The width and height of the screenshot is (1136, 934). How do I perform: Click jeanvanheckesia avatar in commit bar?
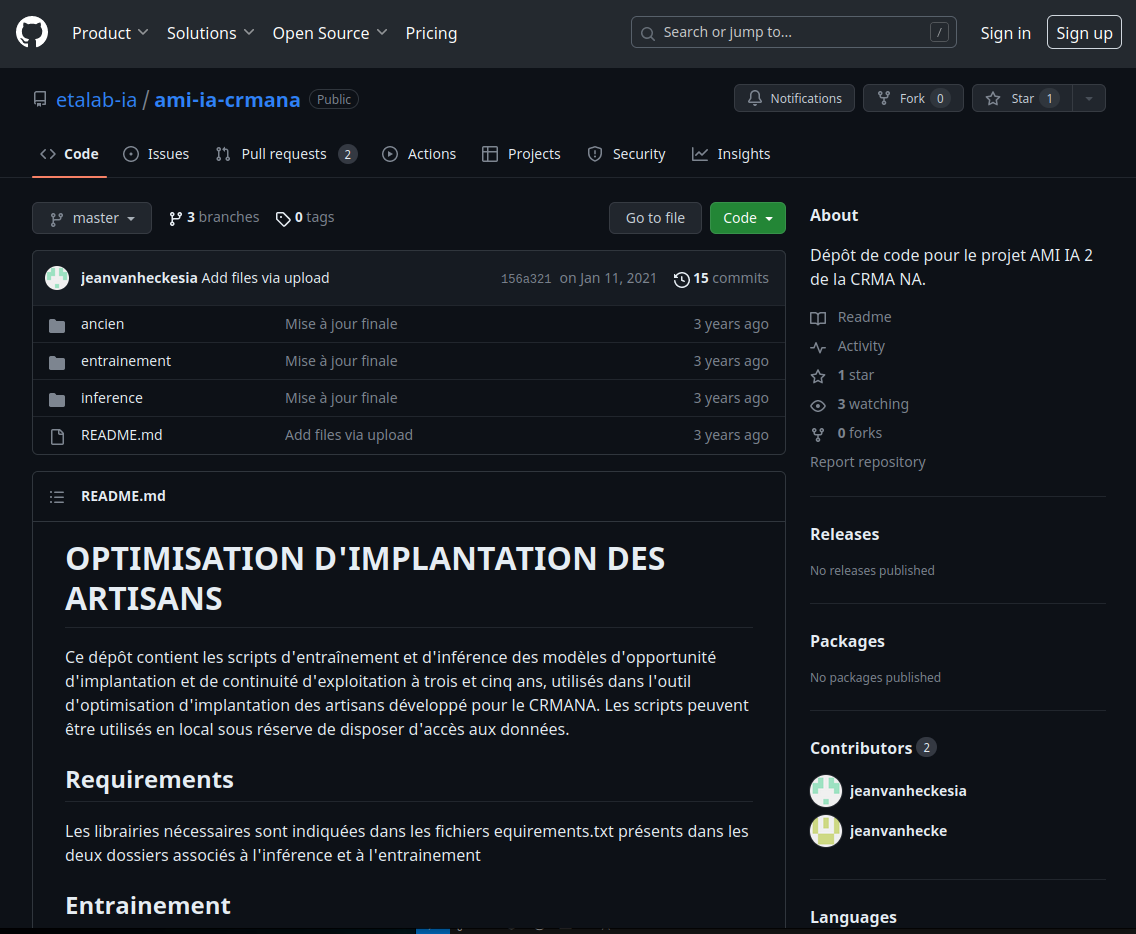pyautogui.click(x=57, y=278)
